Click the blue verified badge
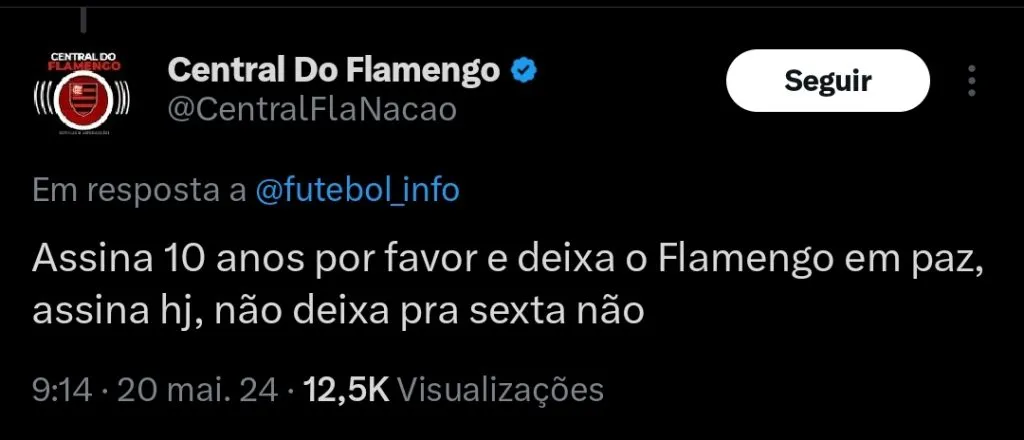This screenshot has height=440, width=1024. 523,70
